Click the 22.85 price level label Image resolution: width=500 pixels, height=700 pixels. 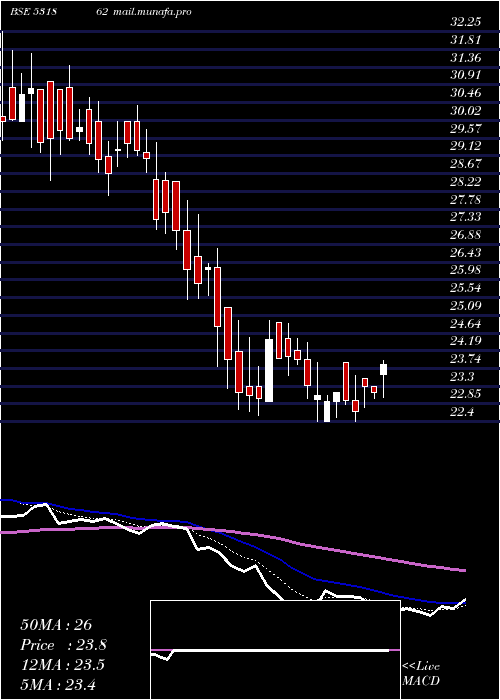(466, 394)
